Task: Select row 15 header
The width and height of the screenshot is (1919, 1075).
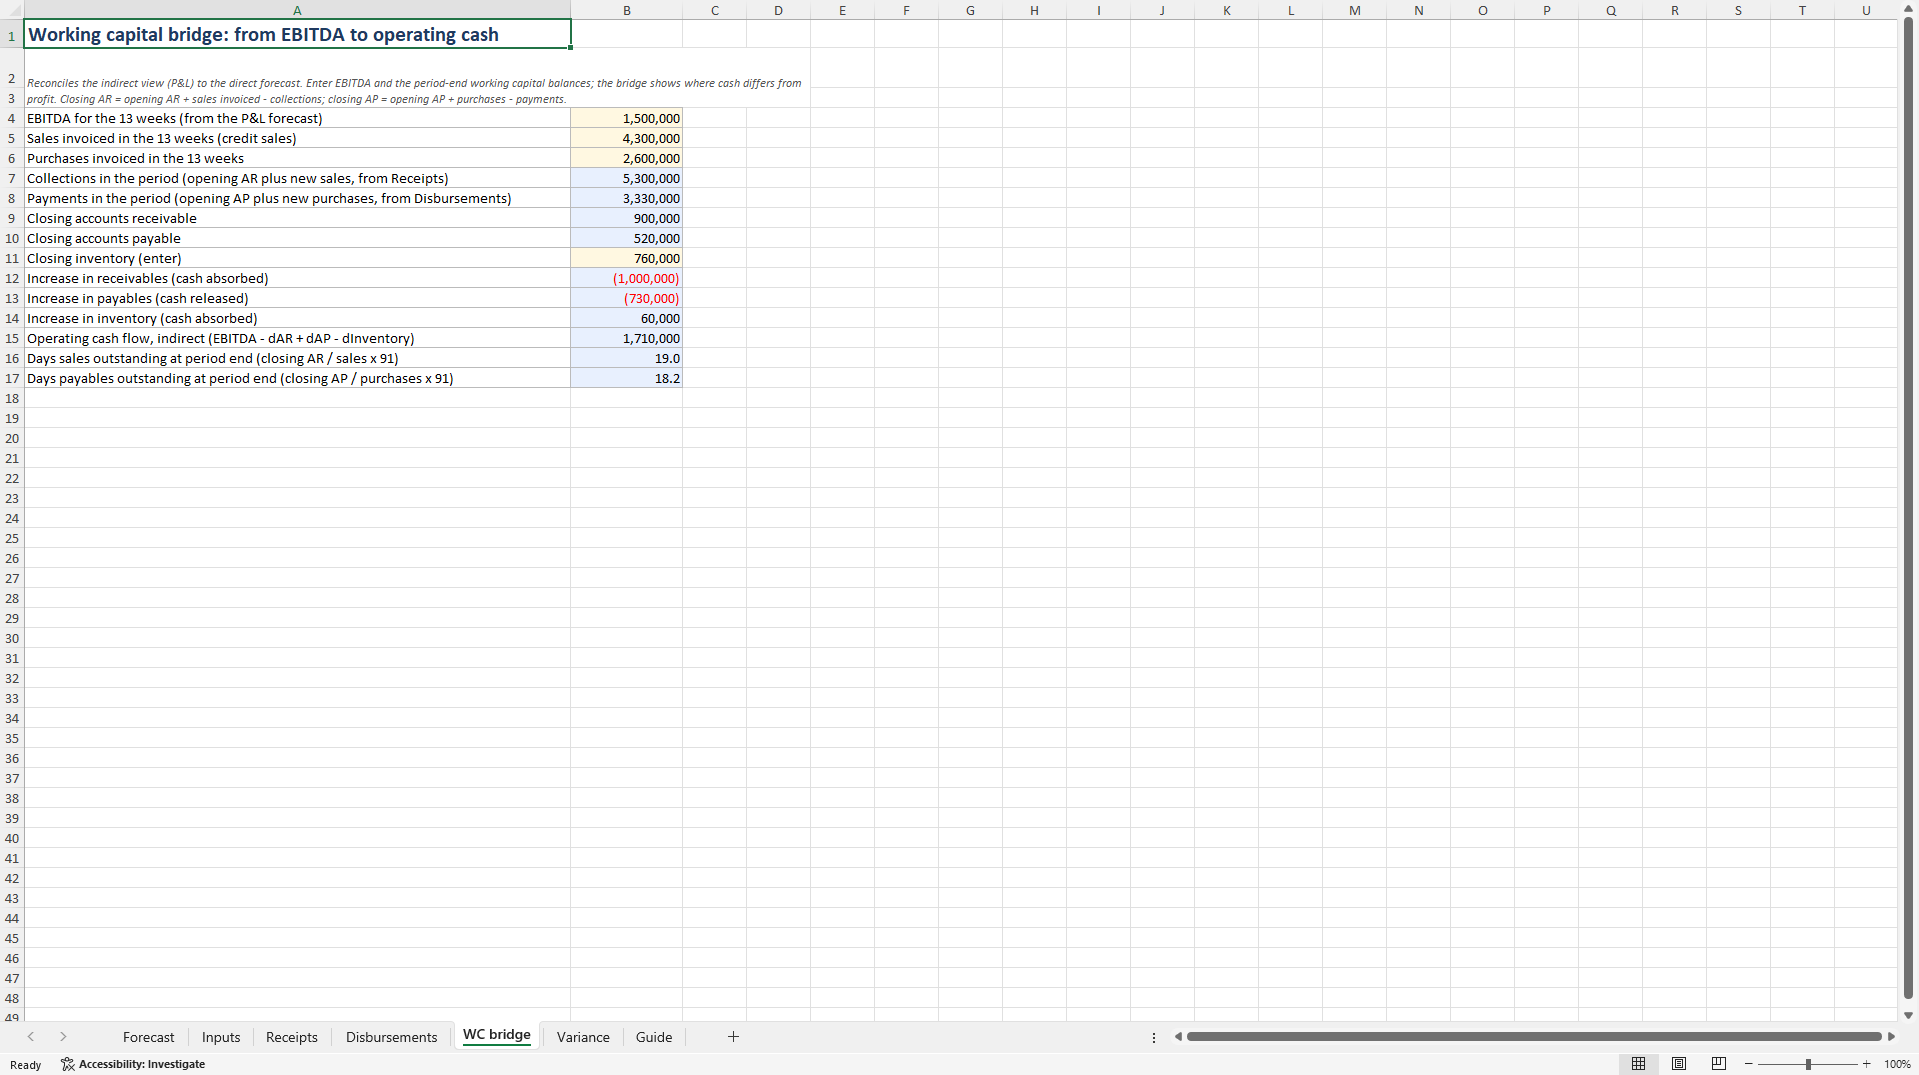Action: pos(12,338)
